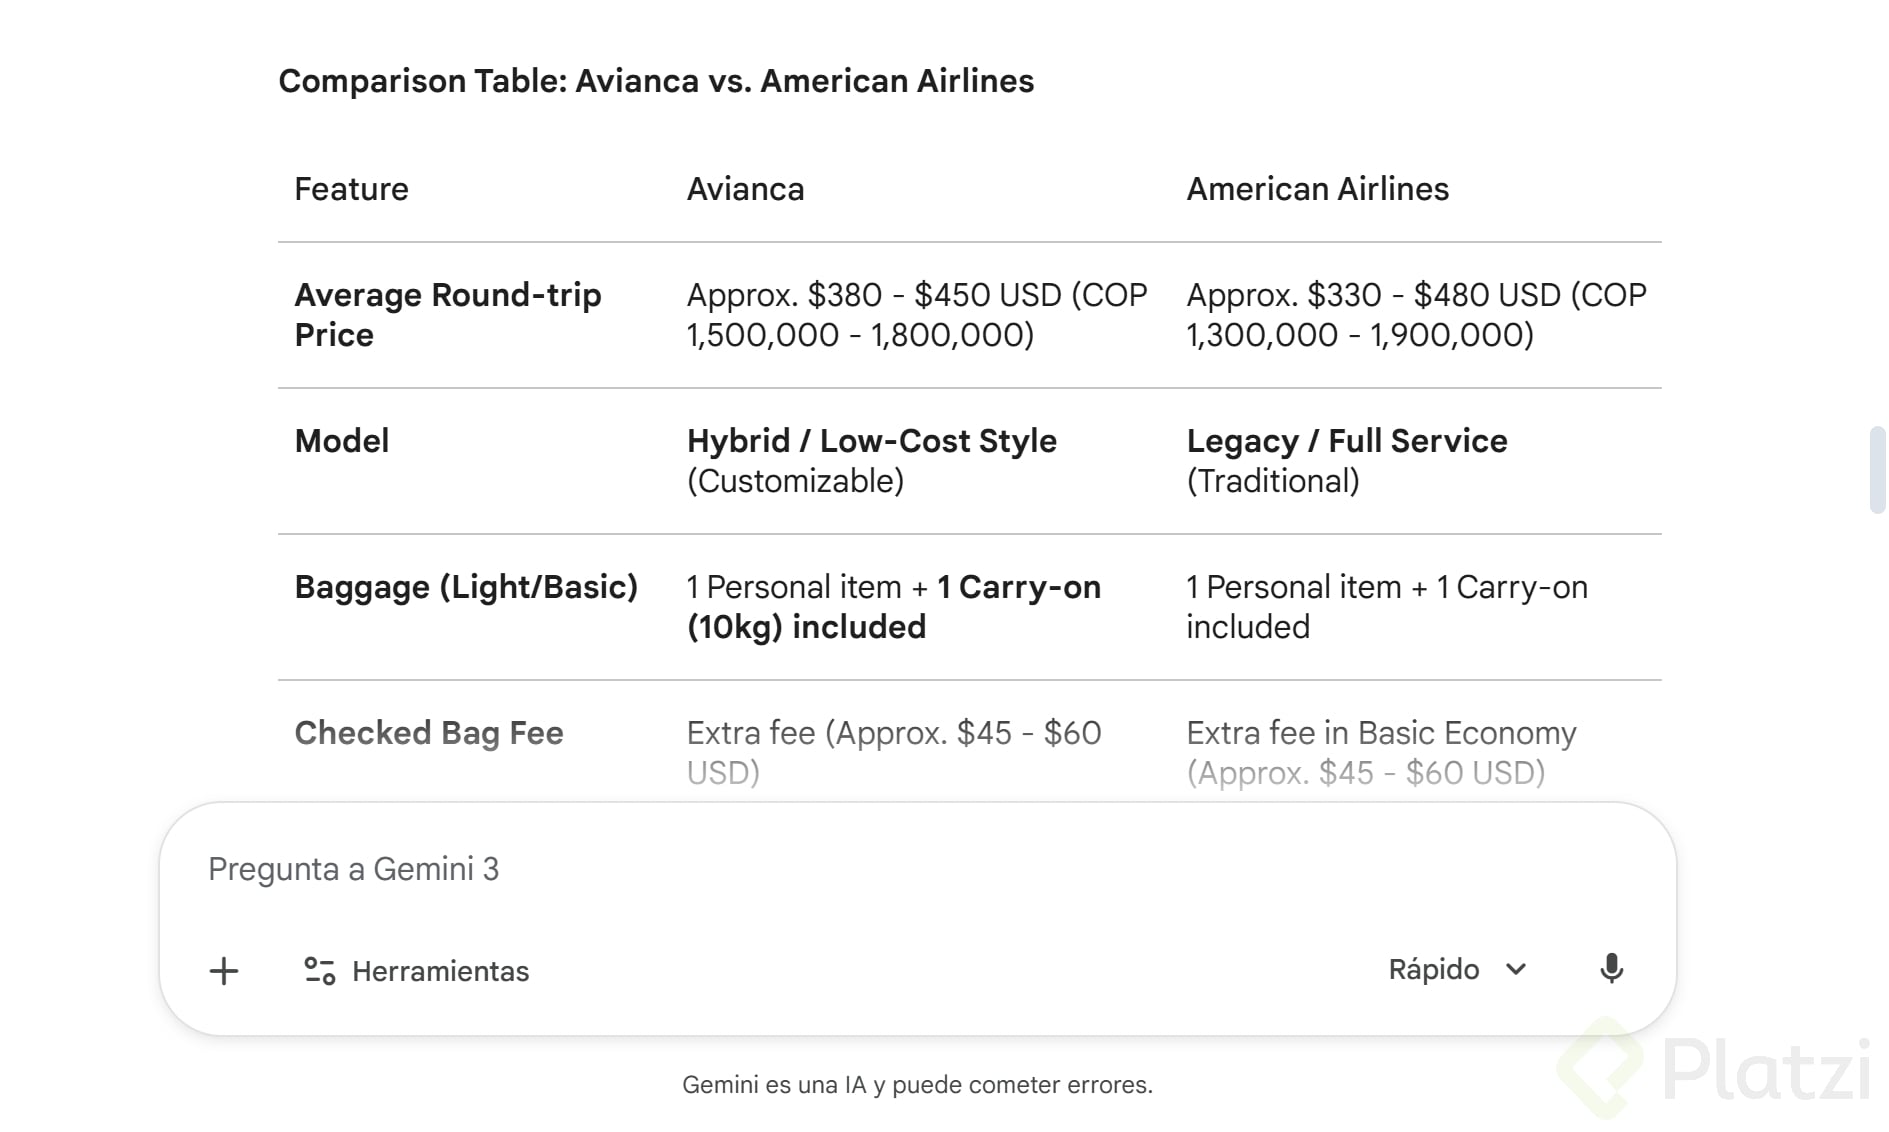This screenshot has width=1889, height=1132.
Task: Click the "Feature" column header
Action: coord(351,189)
